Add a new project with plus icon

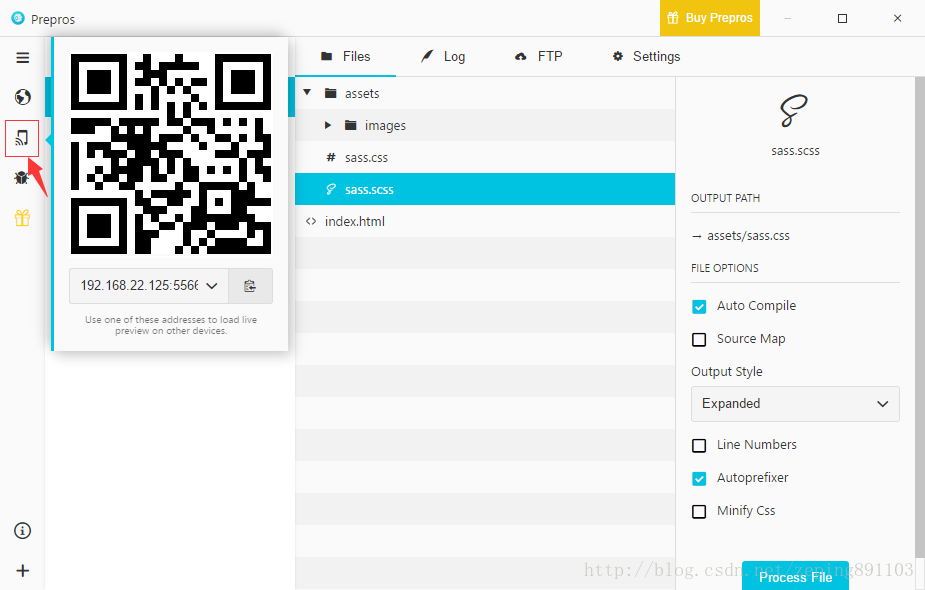[22, 571]
